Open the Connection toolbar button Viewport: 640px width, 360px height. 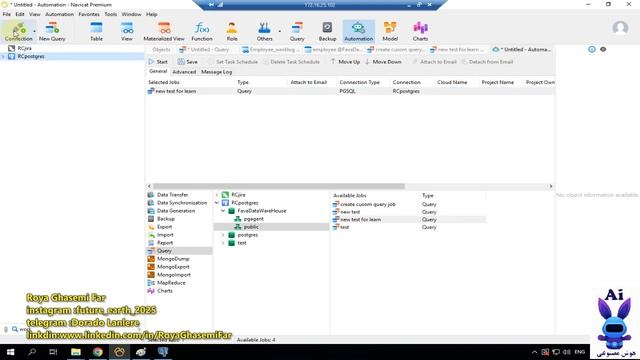click(18, 31)
